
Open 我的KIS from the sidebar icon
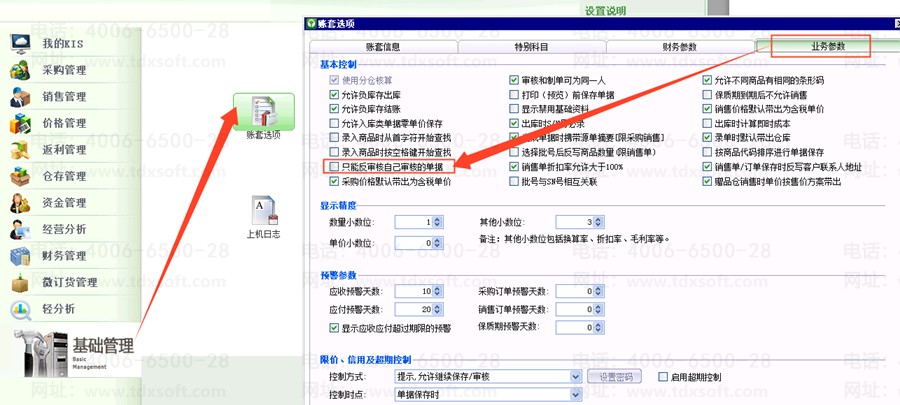(x=21, y=44)
